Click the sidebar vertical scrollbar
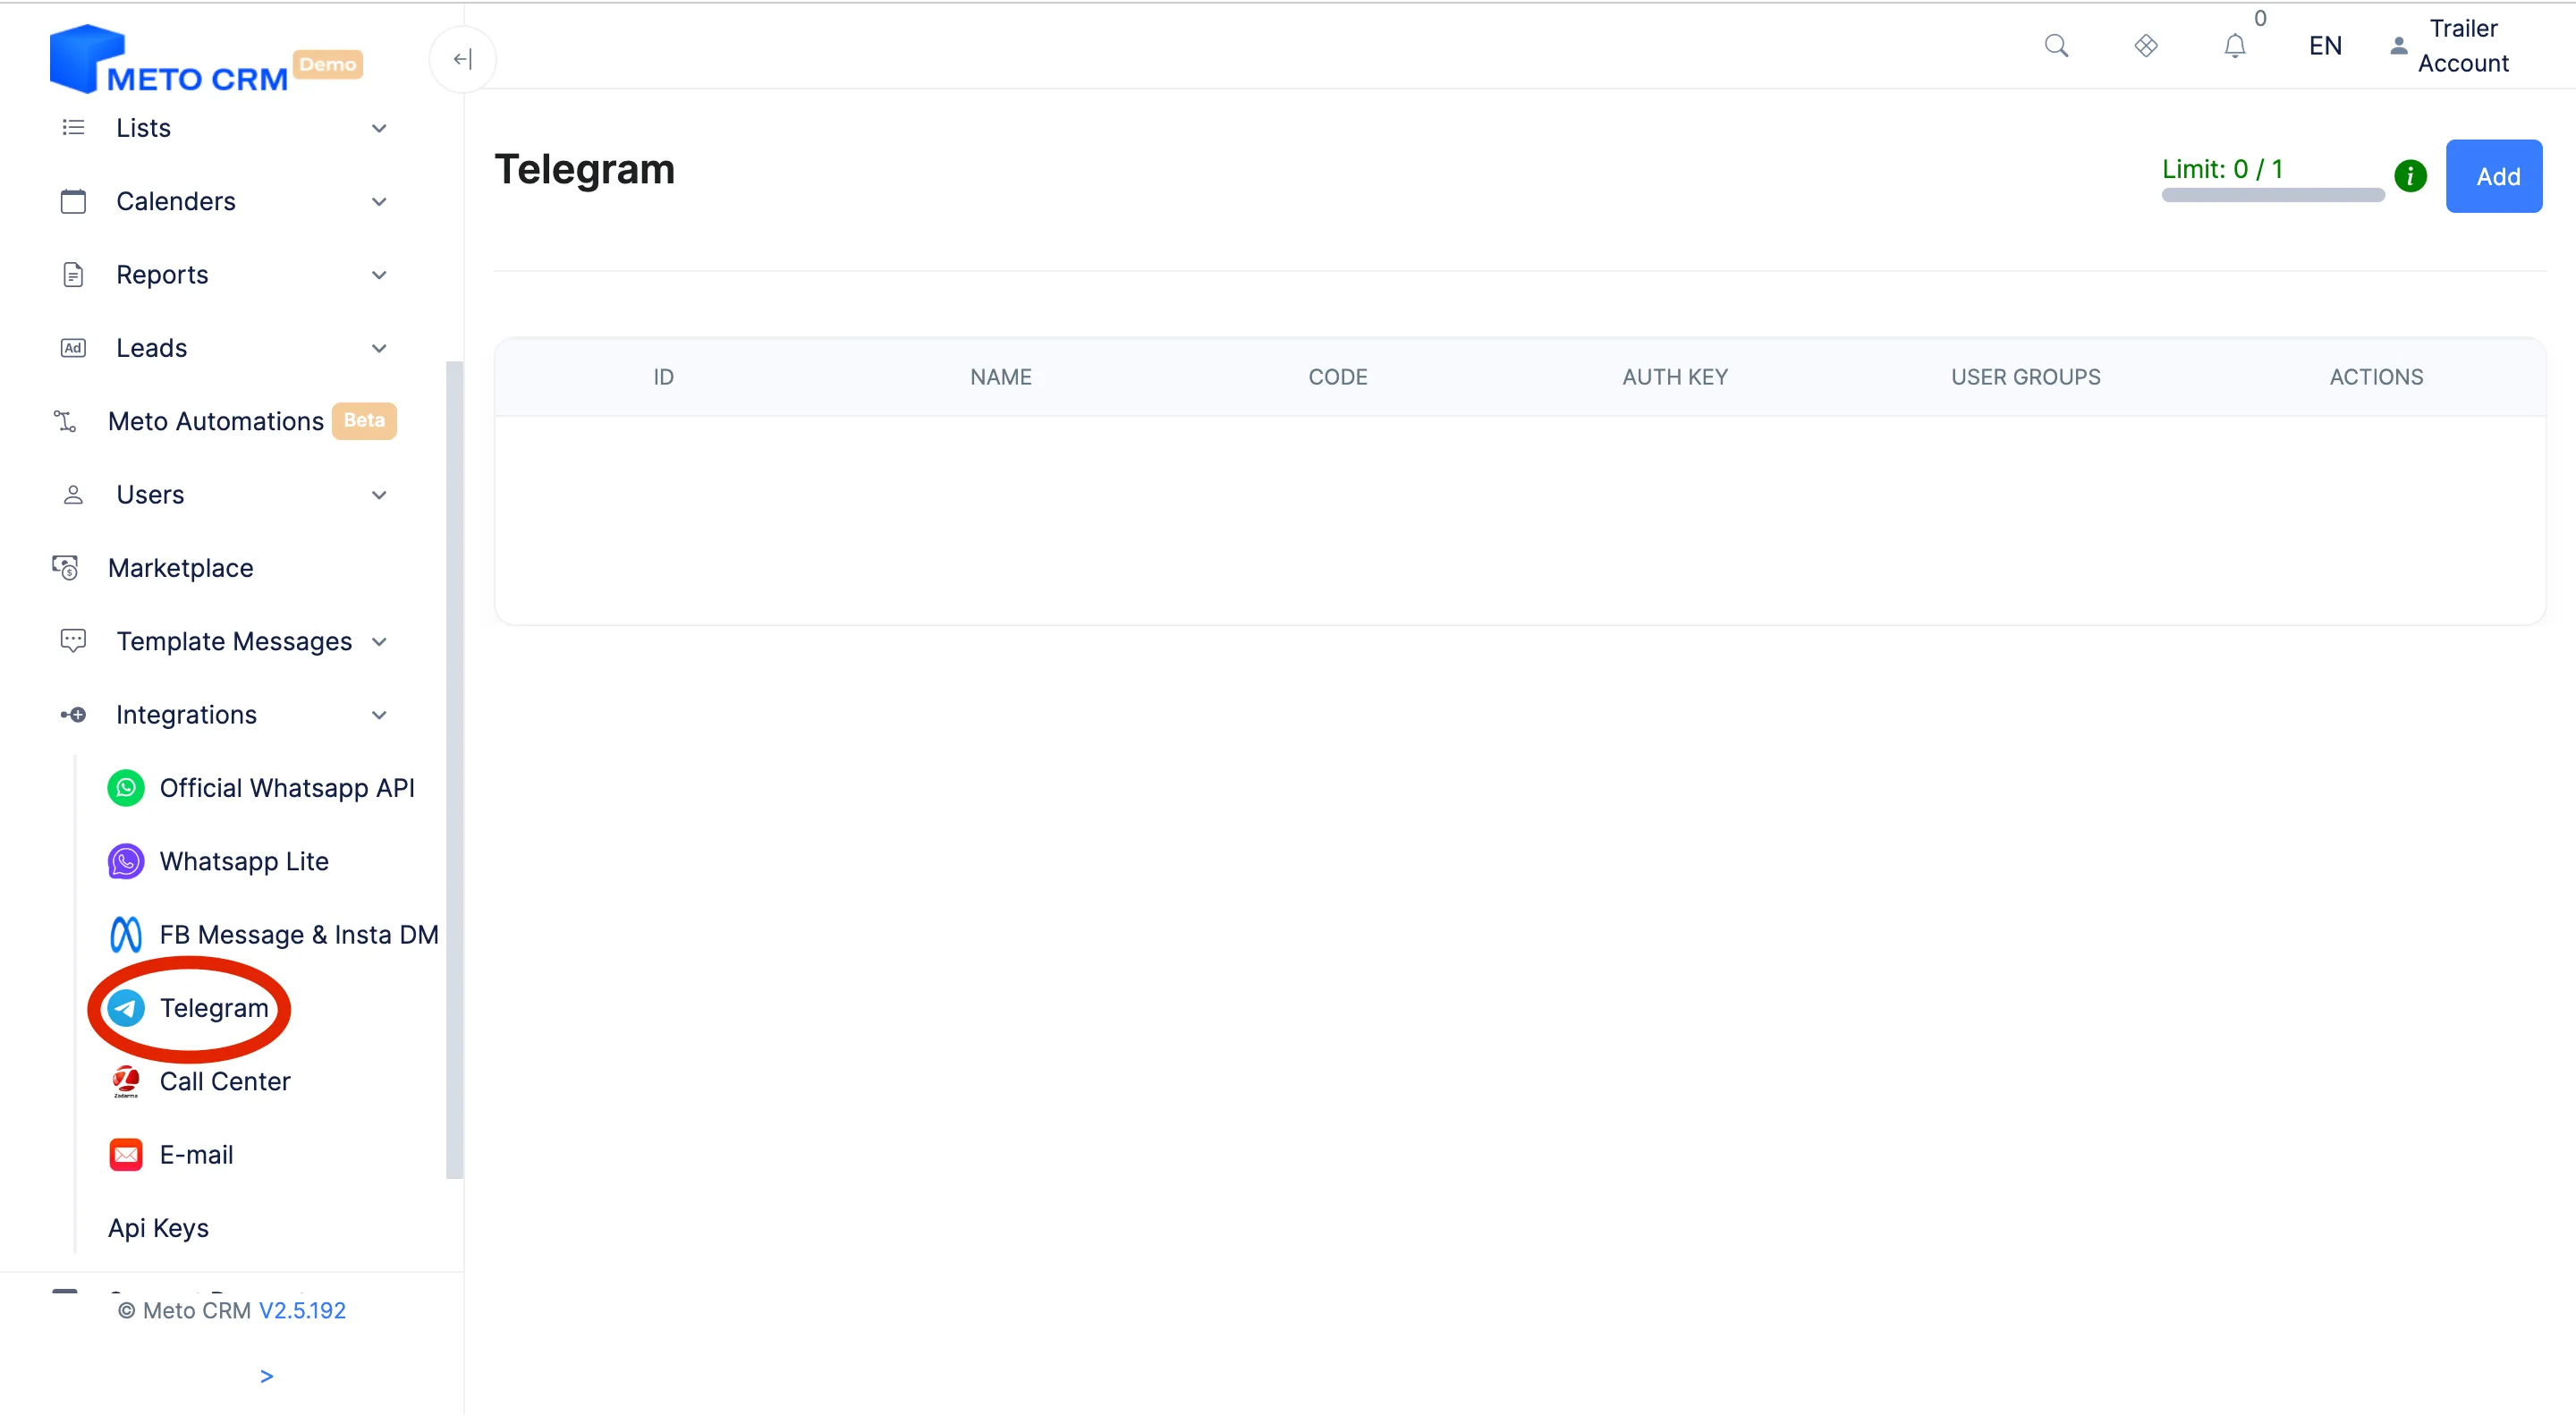Screen dimensions: 2576x1415 point(455,770)
